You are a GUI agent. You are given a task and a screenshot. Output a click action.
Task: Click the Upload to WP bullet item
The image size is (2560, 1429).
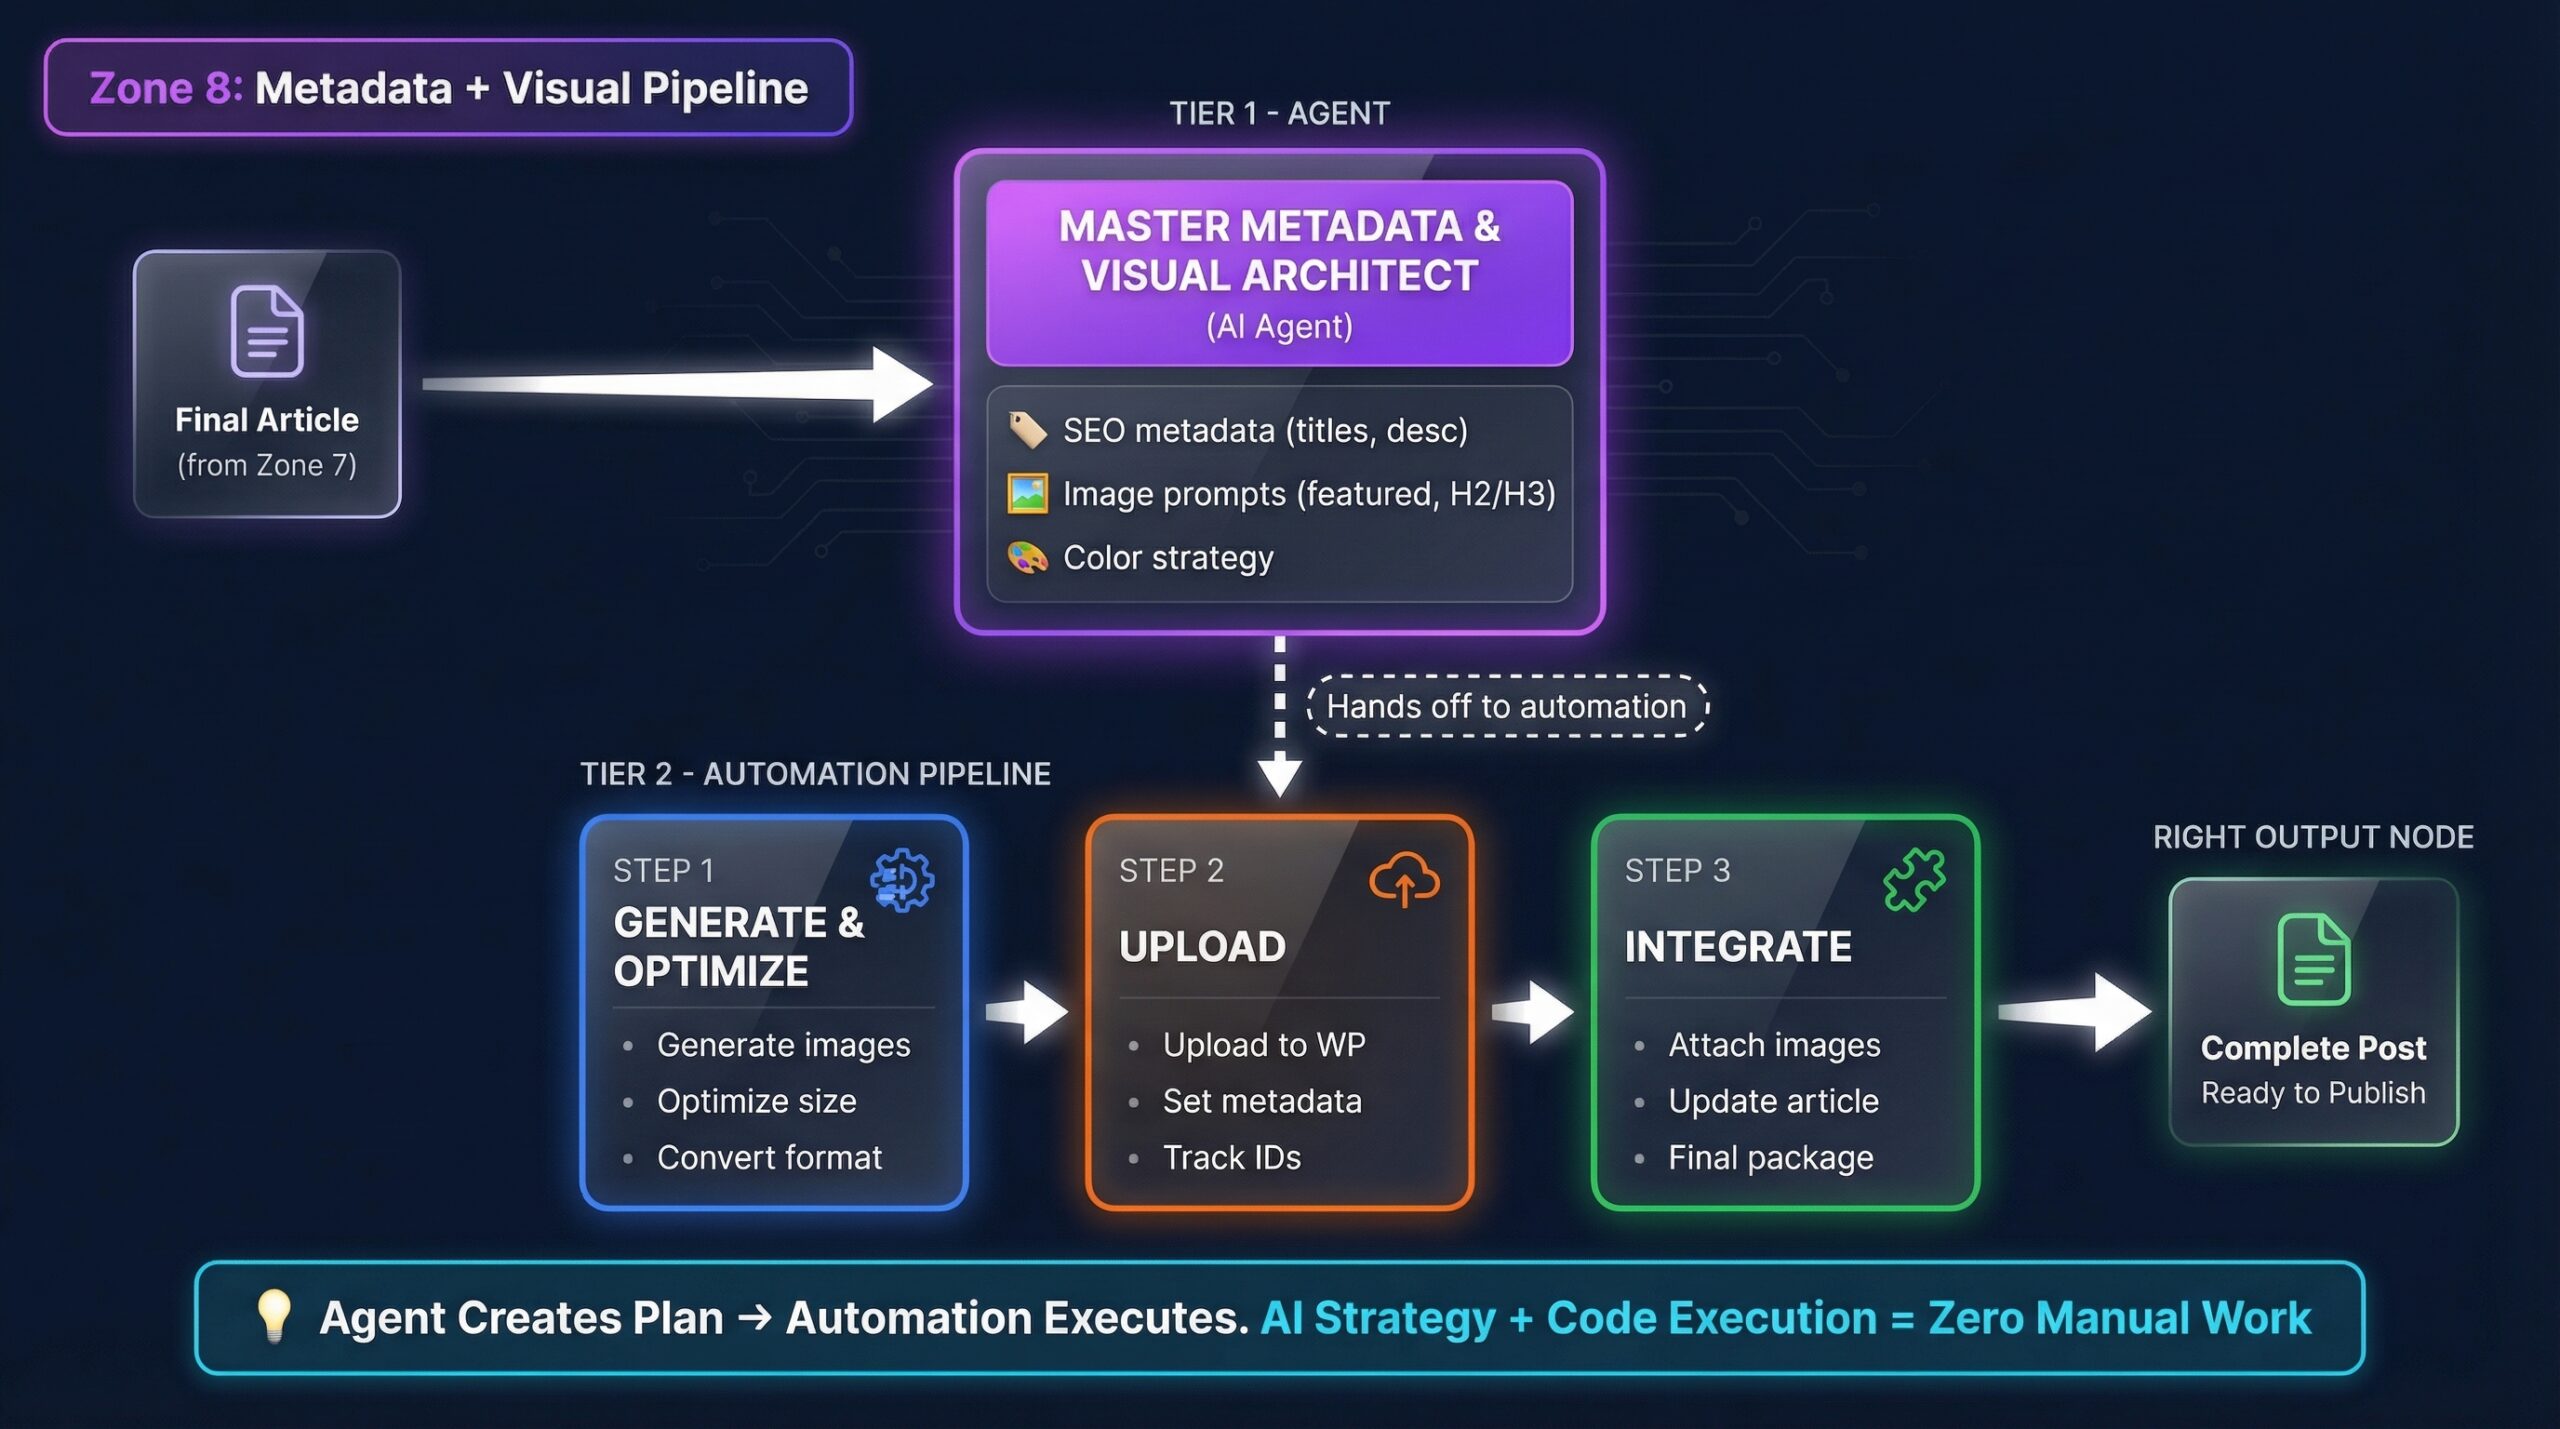(x=1263, y=1044)
